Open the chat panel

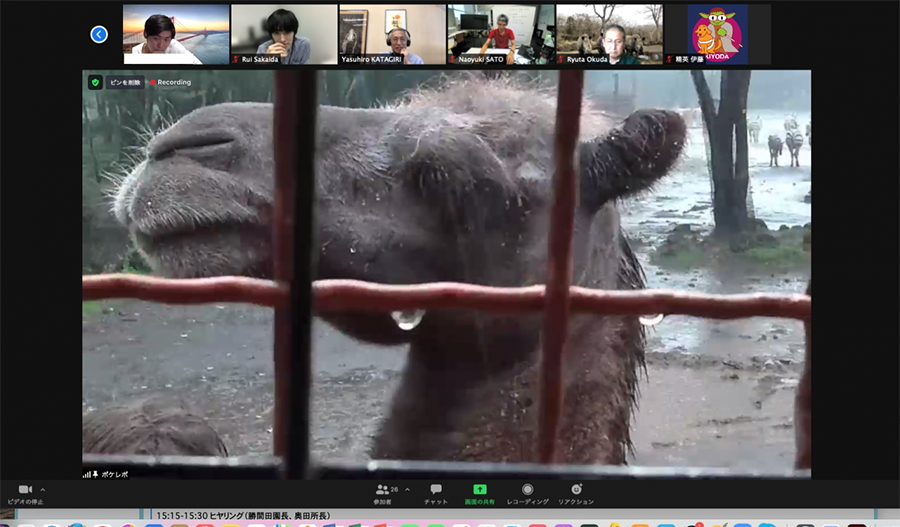[436, 490]
